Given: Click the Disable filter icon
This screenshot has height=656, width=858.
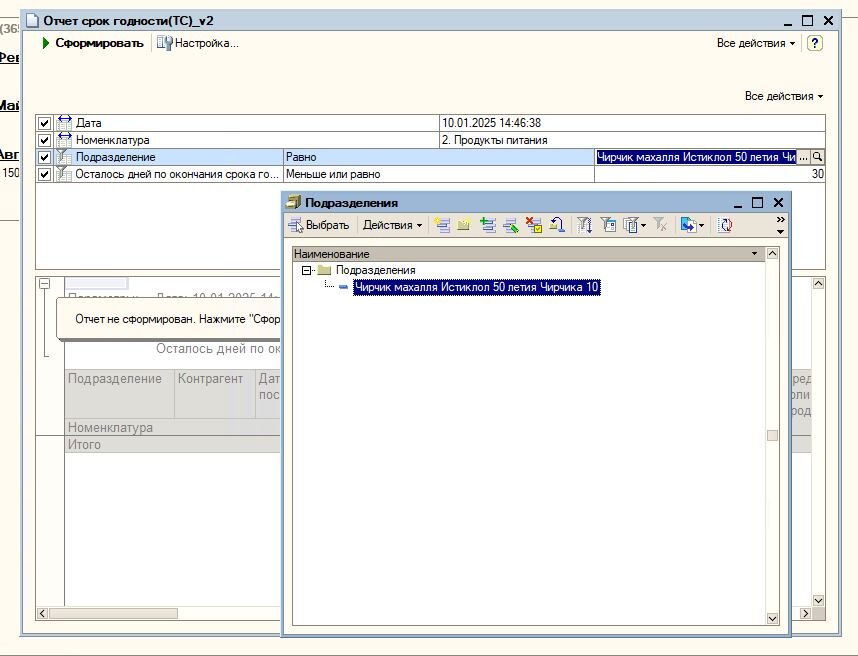Looking at the screenshot, I should (660, 225).
